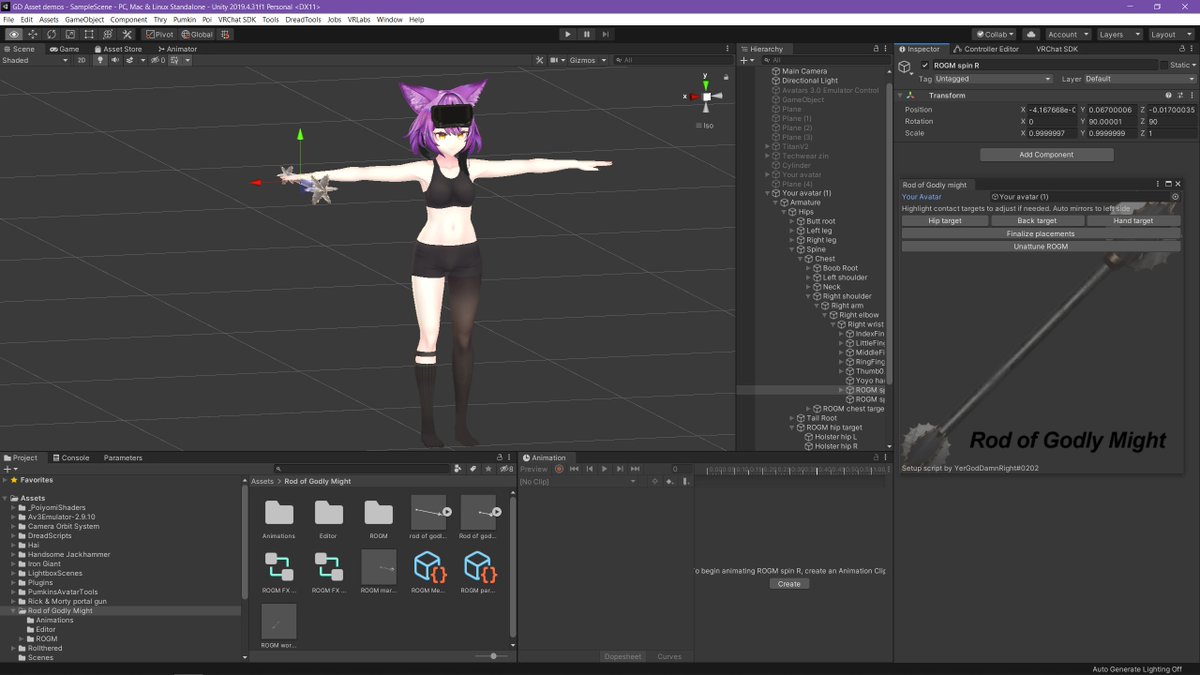Image resolution: width=1200 pixels, height=675 pixels.
Task: Open the Tag dropdown showing Untagged
Action: click(993, 79)
